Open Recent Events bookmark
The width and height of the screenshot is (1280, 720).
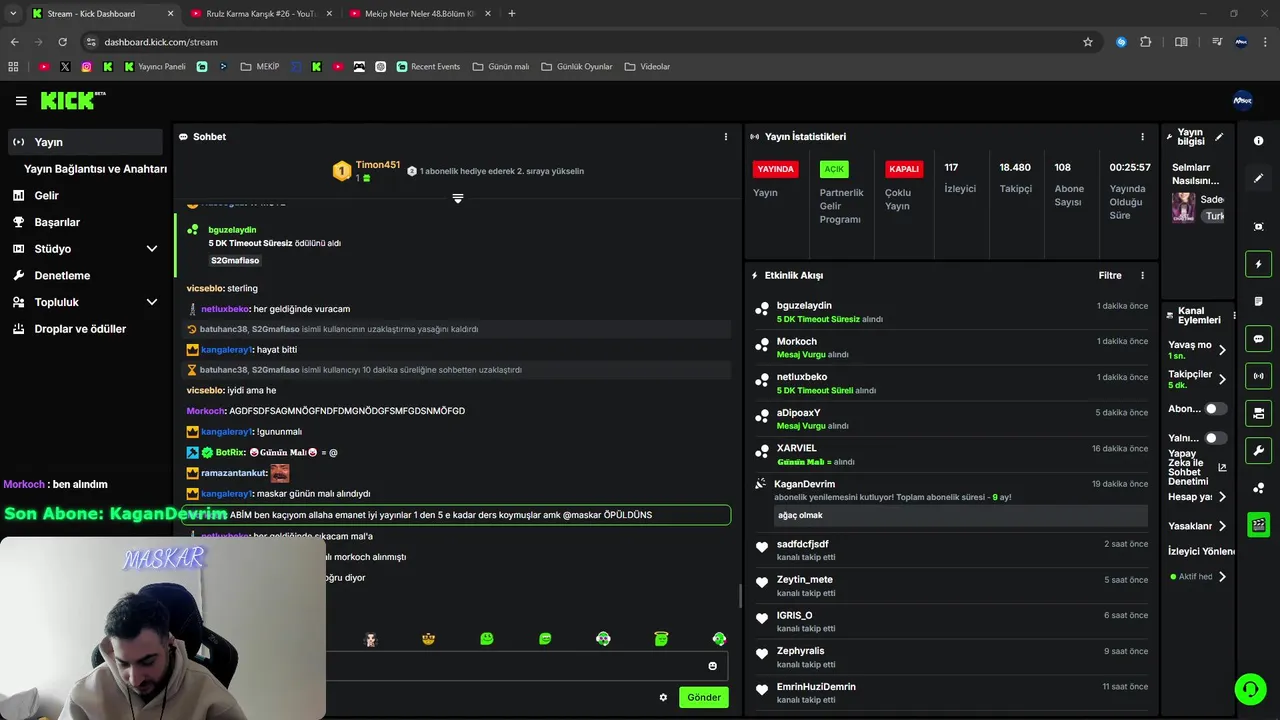428,67
